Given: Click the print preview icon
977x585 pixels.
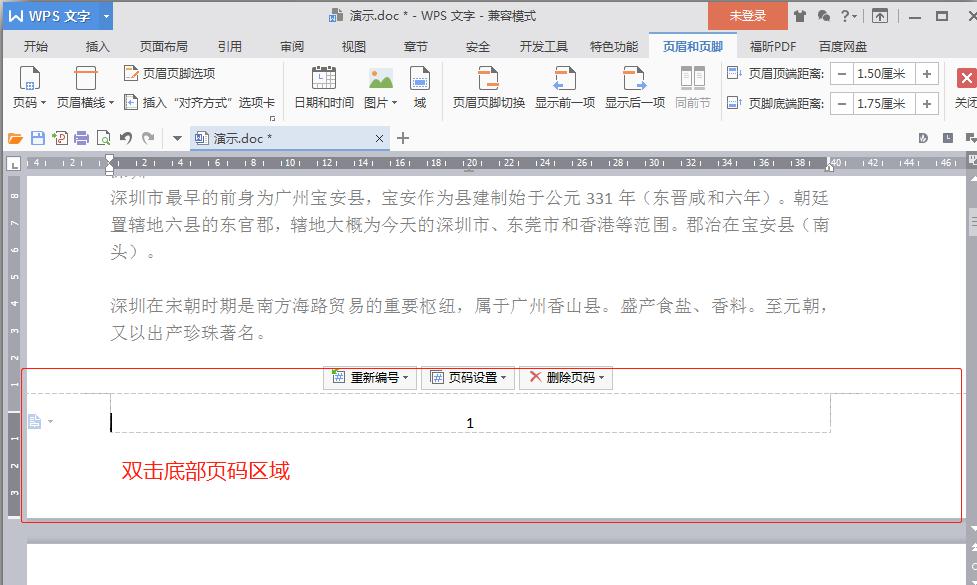Looking at the screenshot, I should point(103,138).
